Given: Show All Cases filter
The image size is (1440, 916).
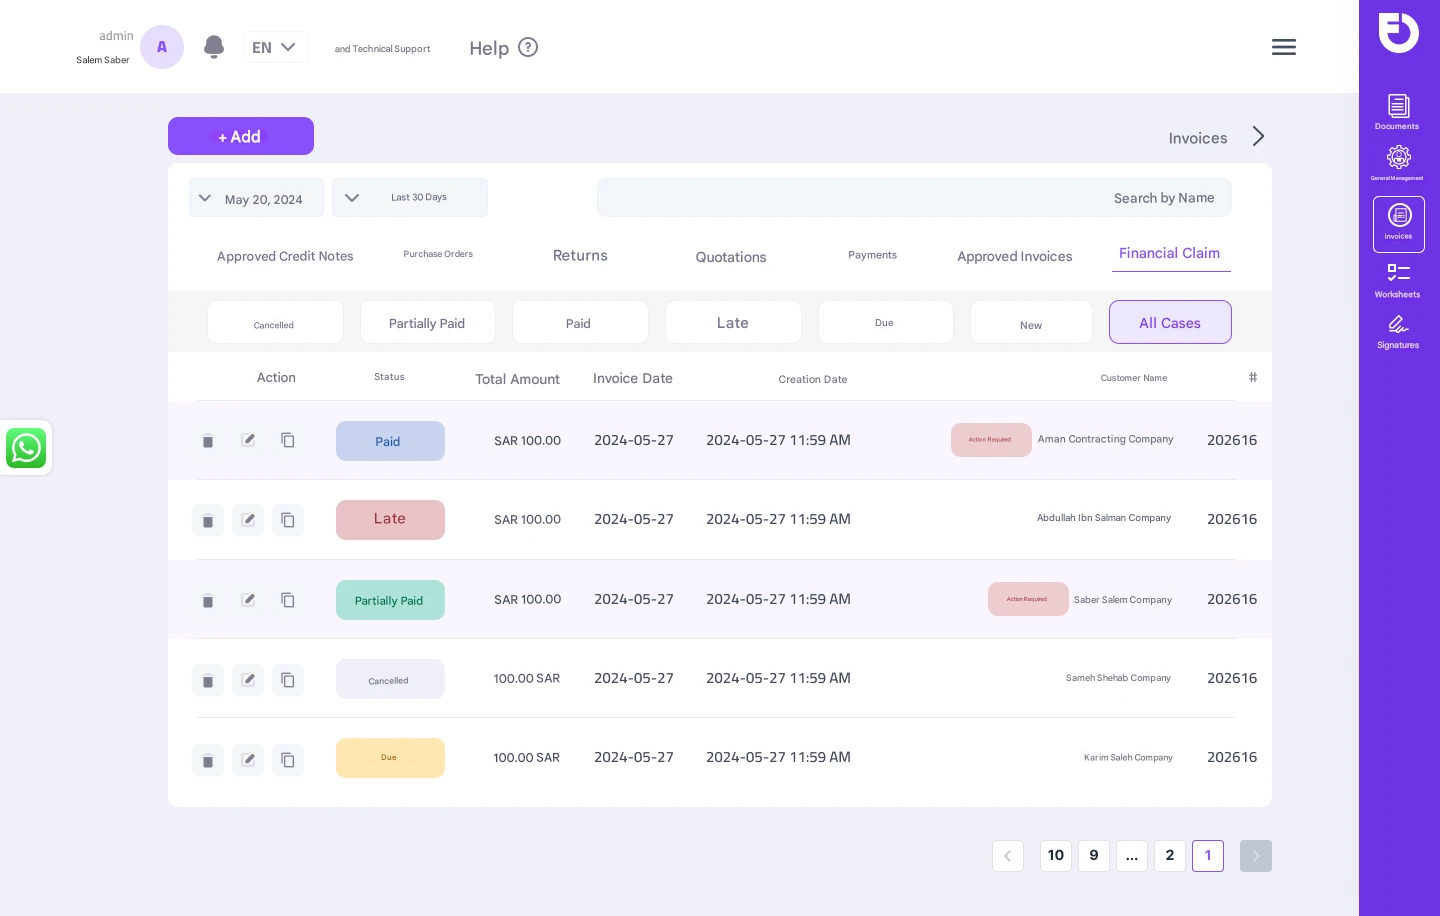Looking at the screenshot, I should 1169,323.
